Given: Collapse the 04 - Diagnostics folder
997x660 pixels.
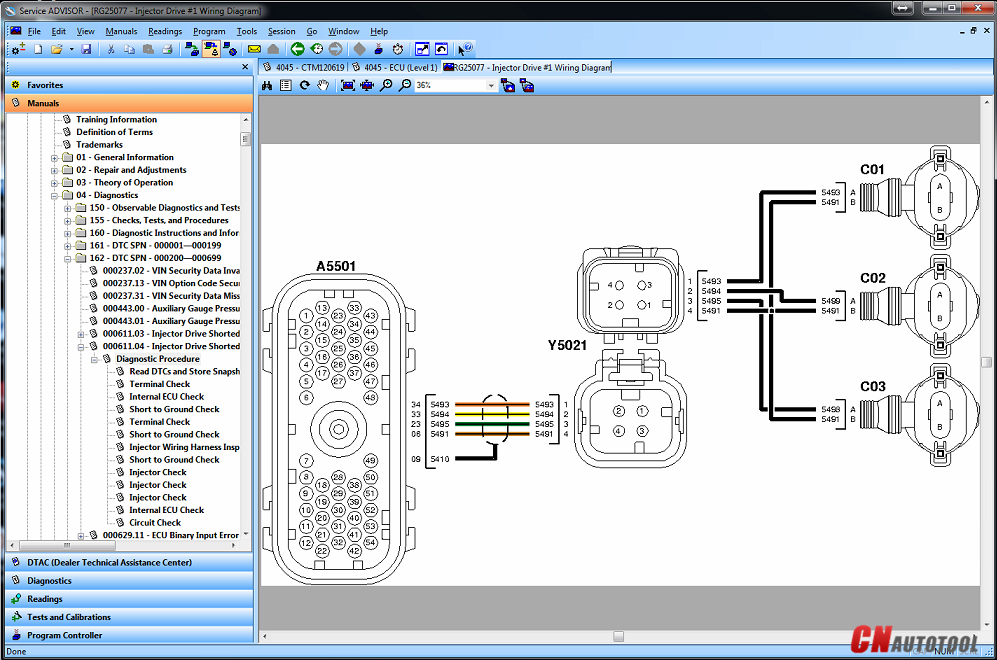Looking at the screenshot, I should 55,196.
